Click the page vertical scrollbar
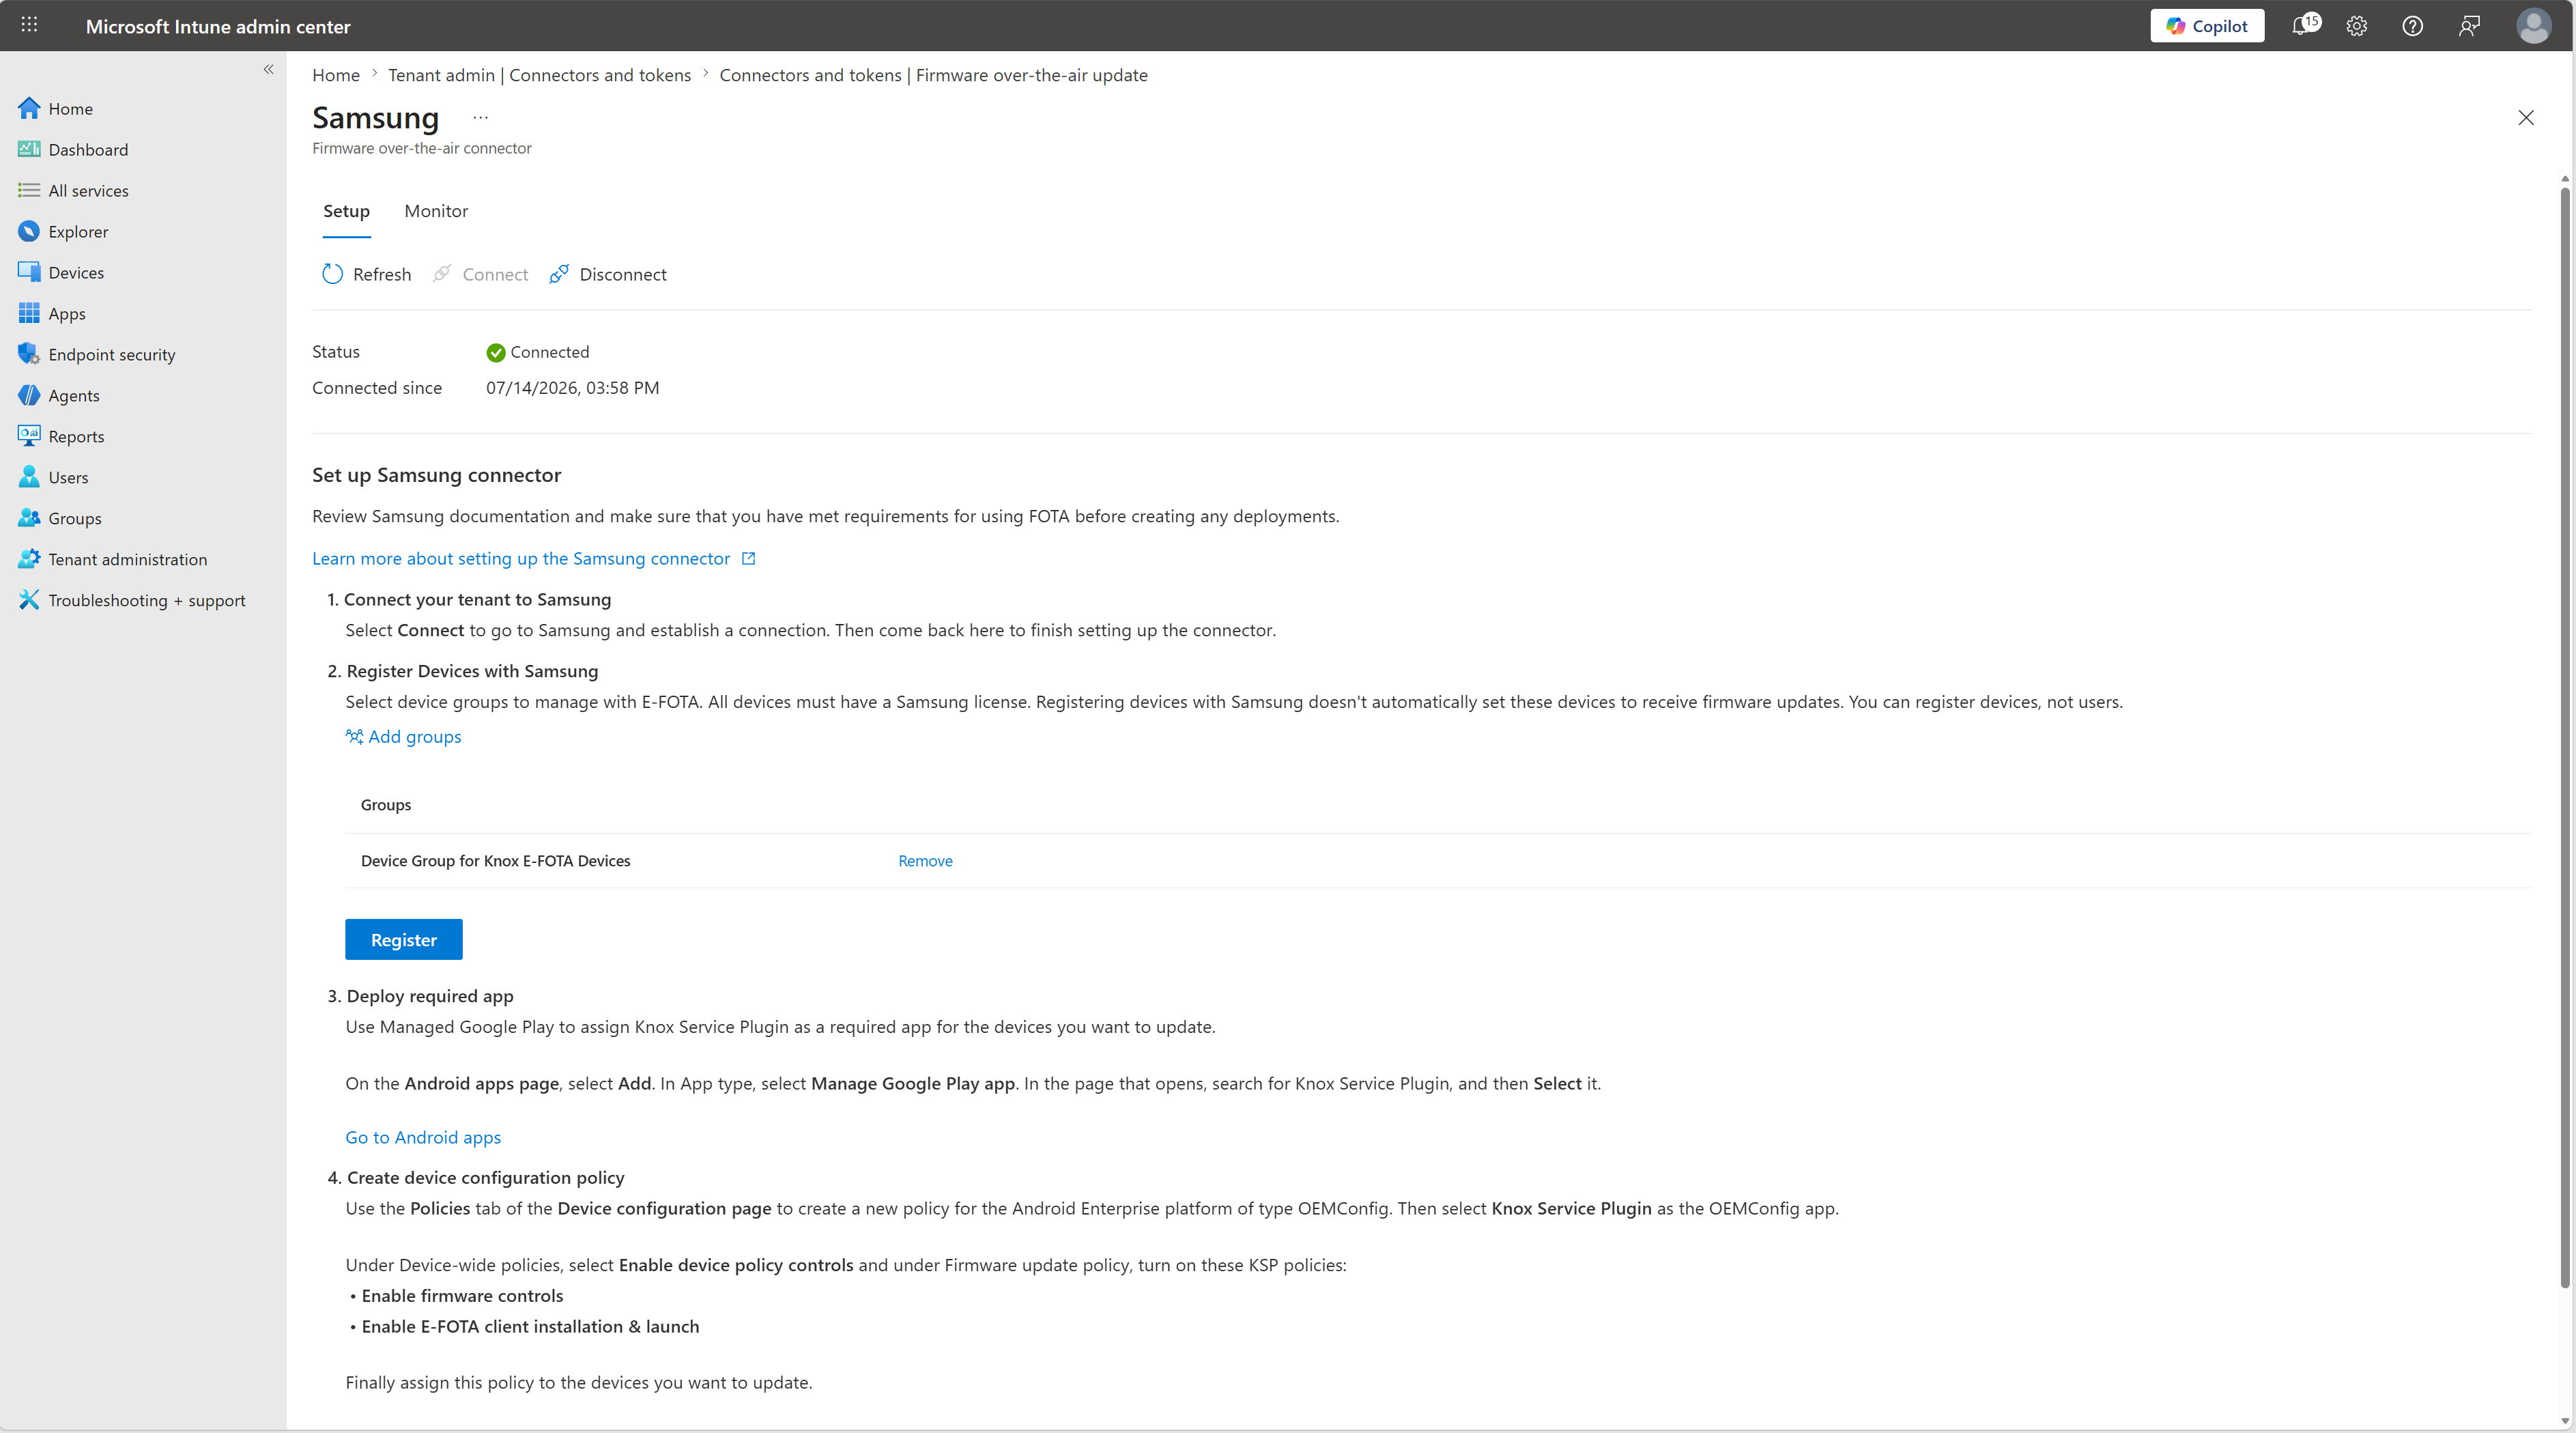 pos(2564,738)
